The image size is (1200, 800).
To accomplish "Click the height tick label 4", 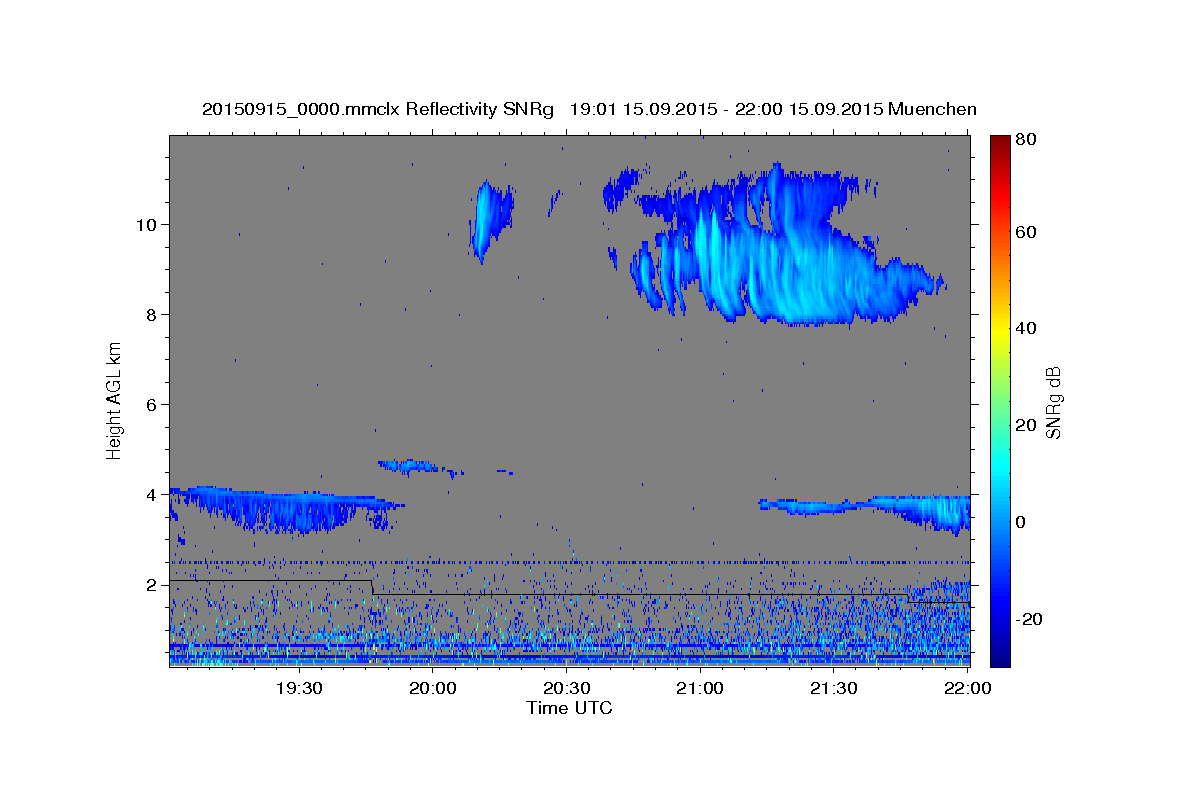I will point(152,495).
